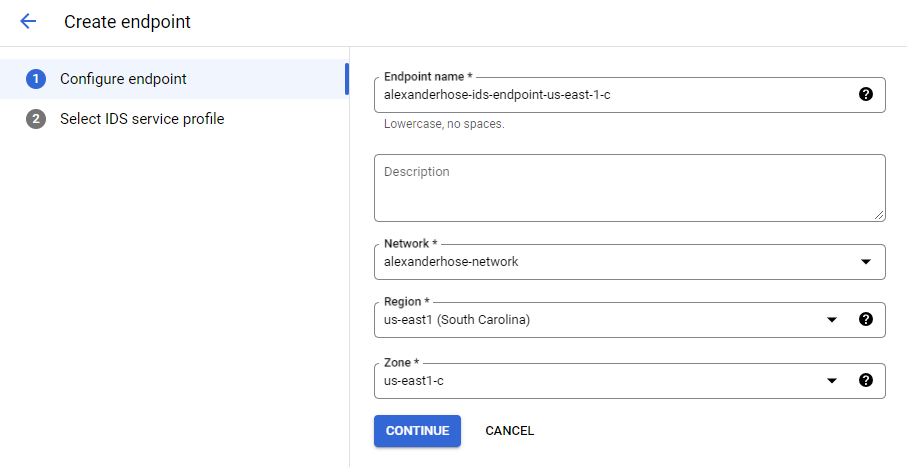The image size is (907, 467).
Task: Go back using the left arrow icon
Action: click(x=28, y=21)
